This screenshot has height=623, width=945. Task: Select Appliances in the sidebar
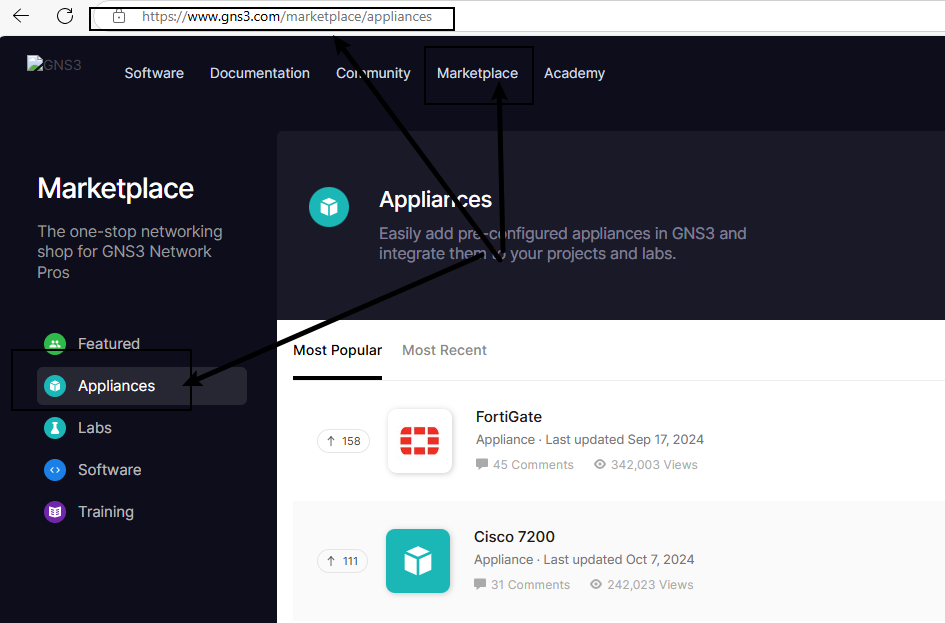(142, 386)
